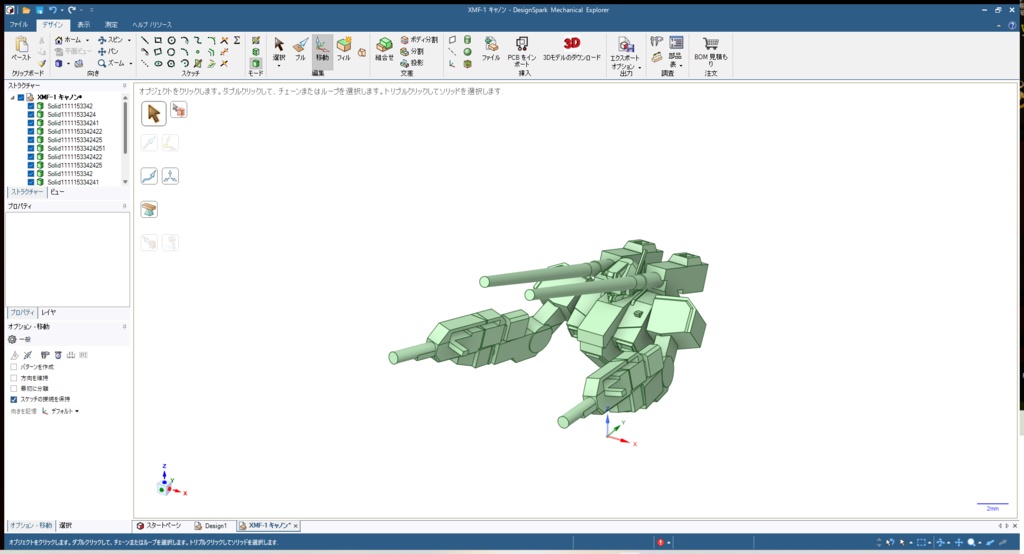Uncheck visibility of Solid111115334241 first entry

click(31, 123)
